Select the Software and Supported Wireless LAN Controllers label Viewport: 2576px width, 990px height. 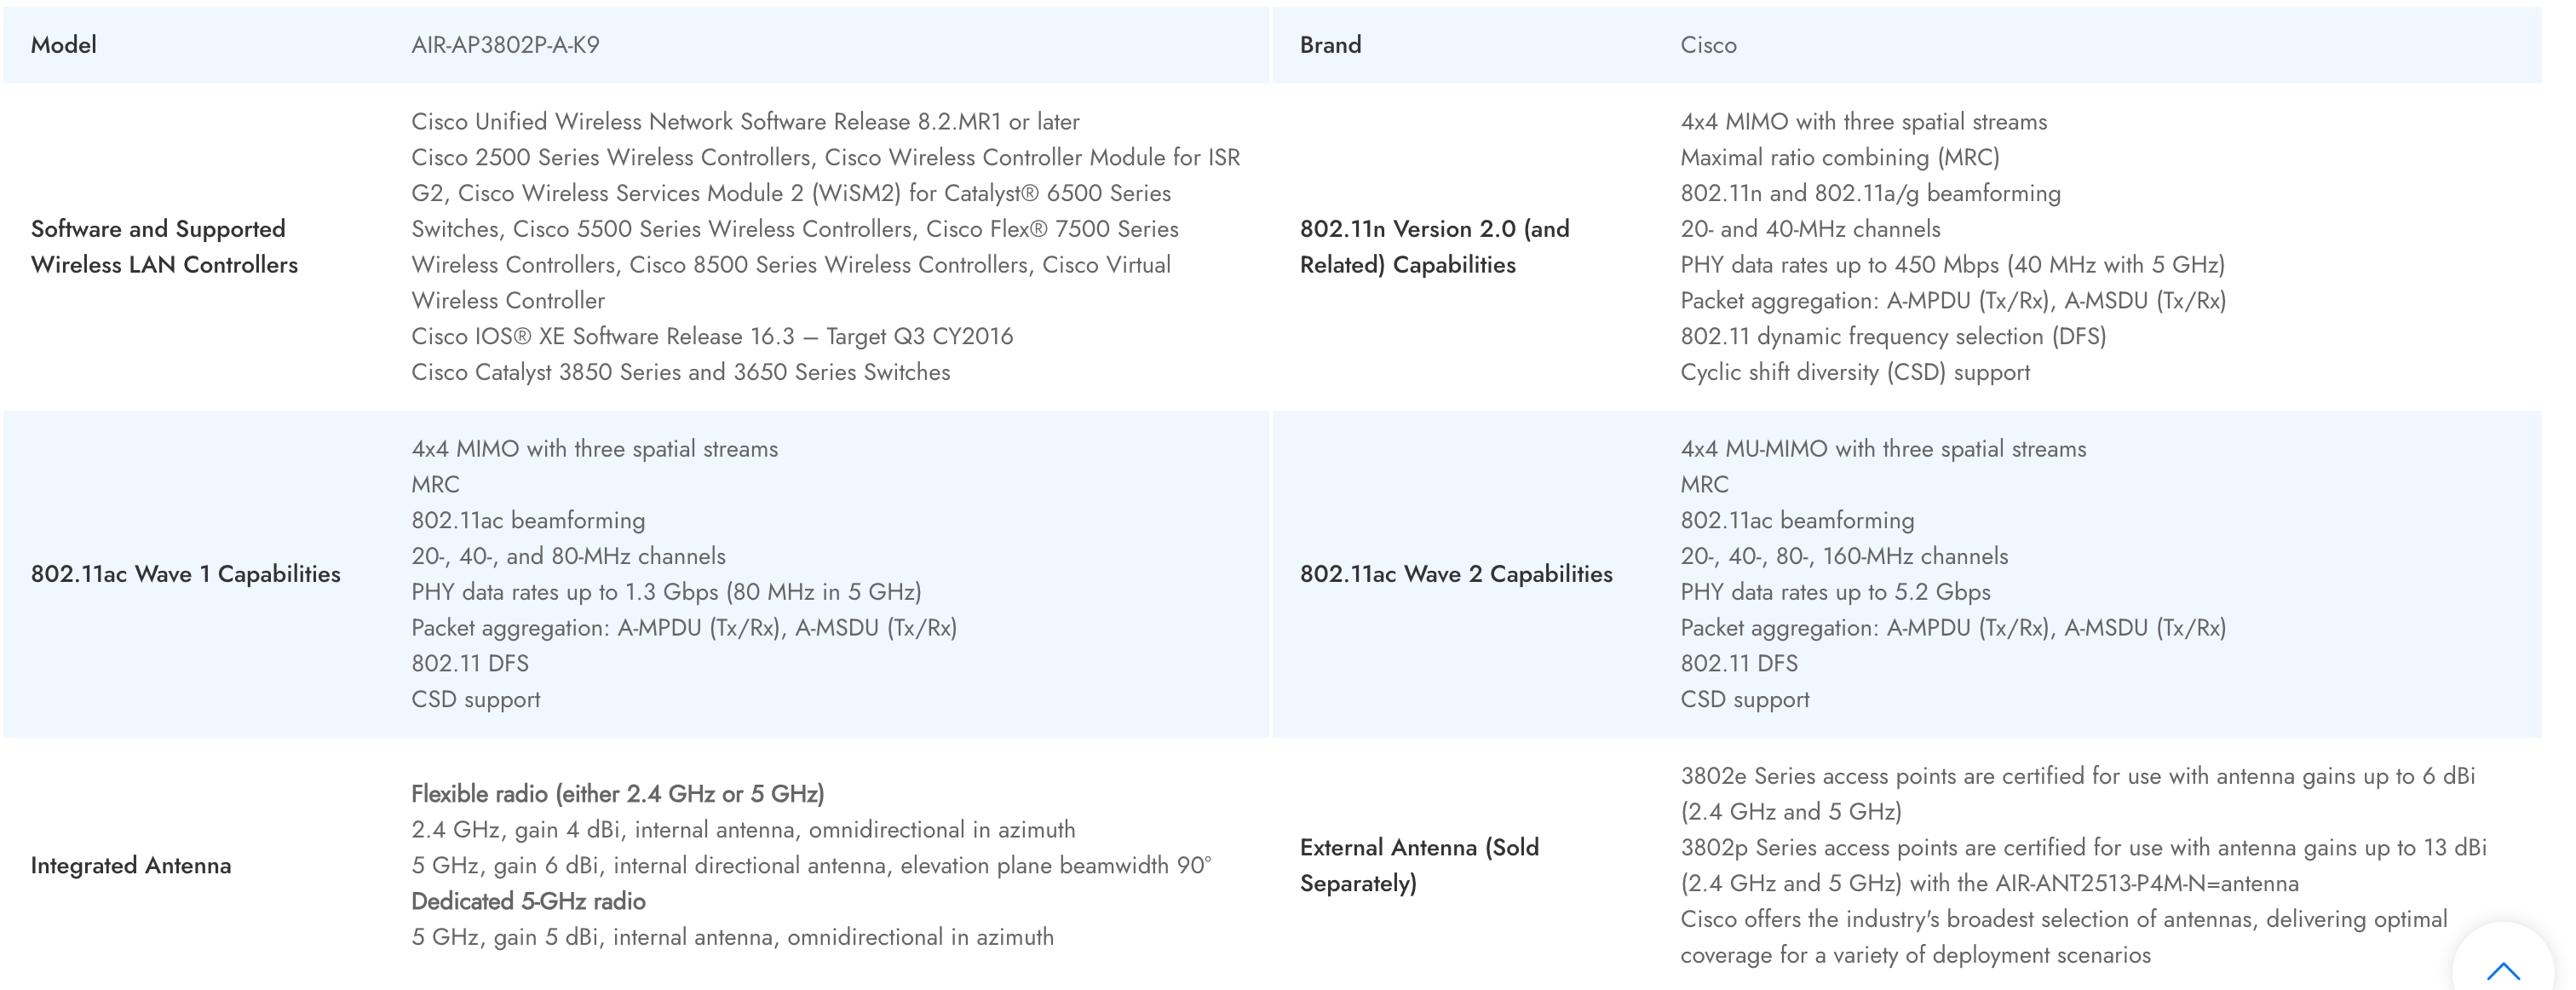pos(164,247)
